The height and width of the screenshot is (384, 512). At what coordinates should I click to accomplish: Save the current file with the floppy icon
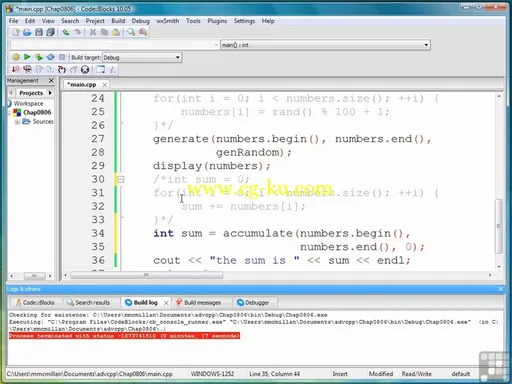pyautogui.click(x=39, y=32)
